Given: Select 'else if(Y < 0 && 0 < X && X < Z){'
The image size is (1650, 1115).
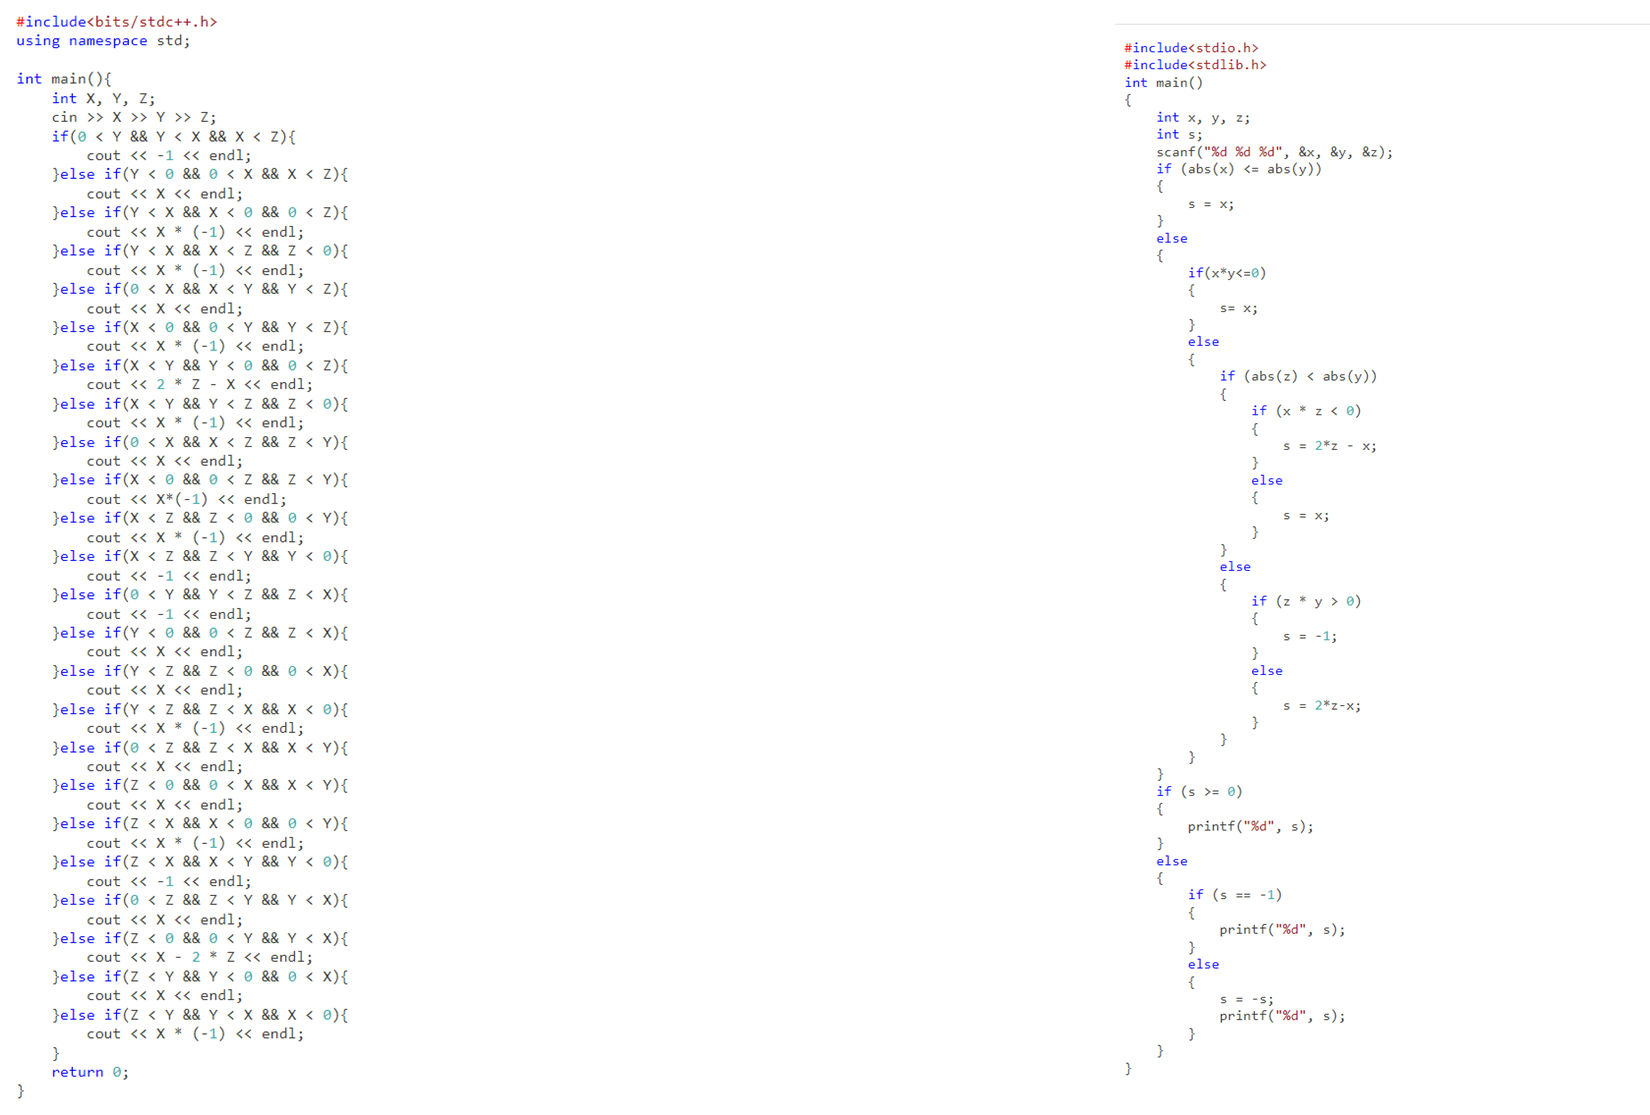Looking at the screenshot, I should click(204, 174).
